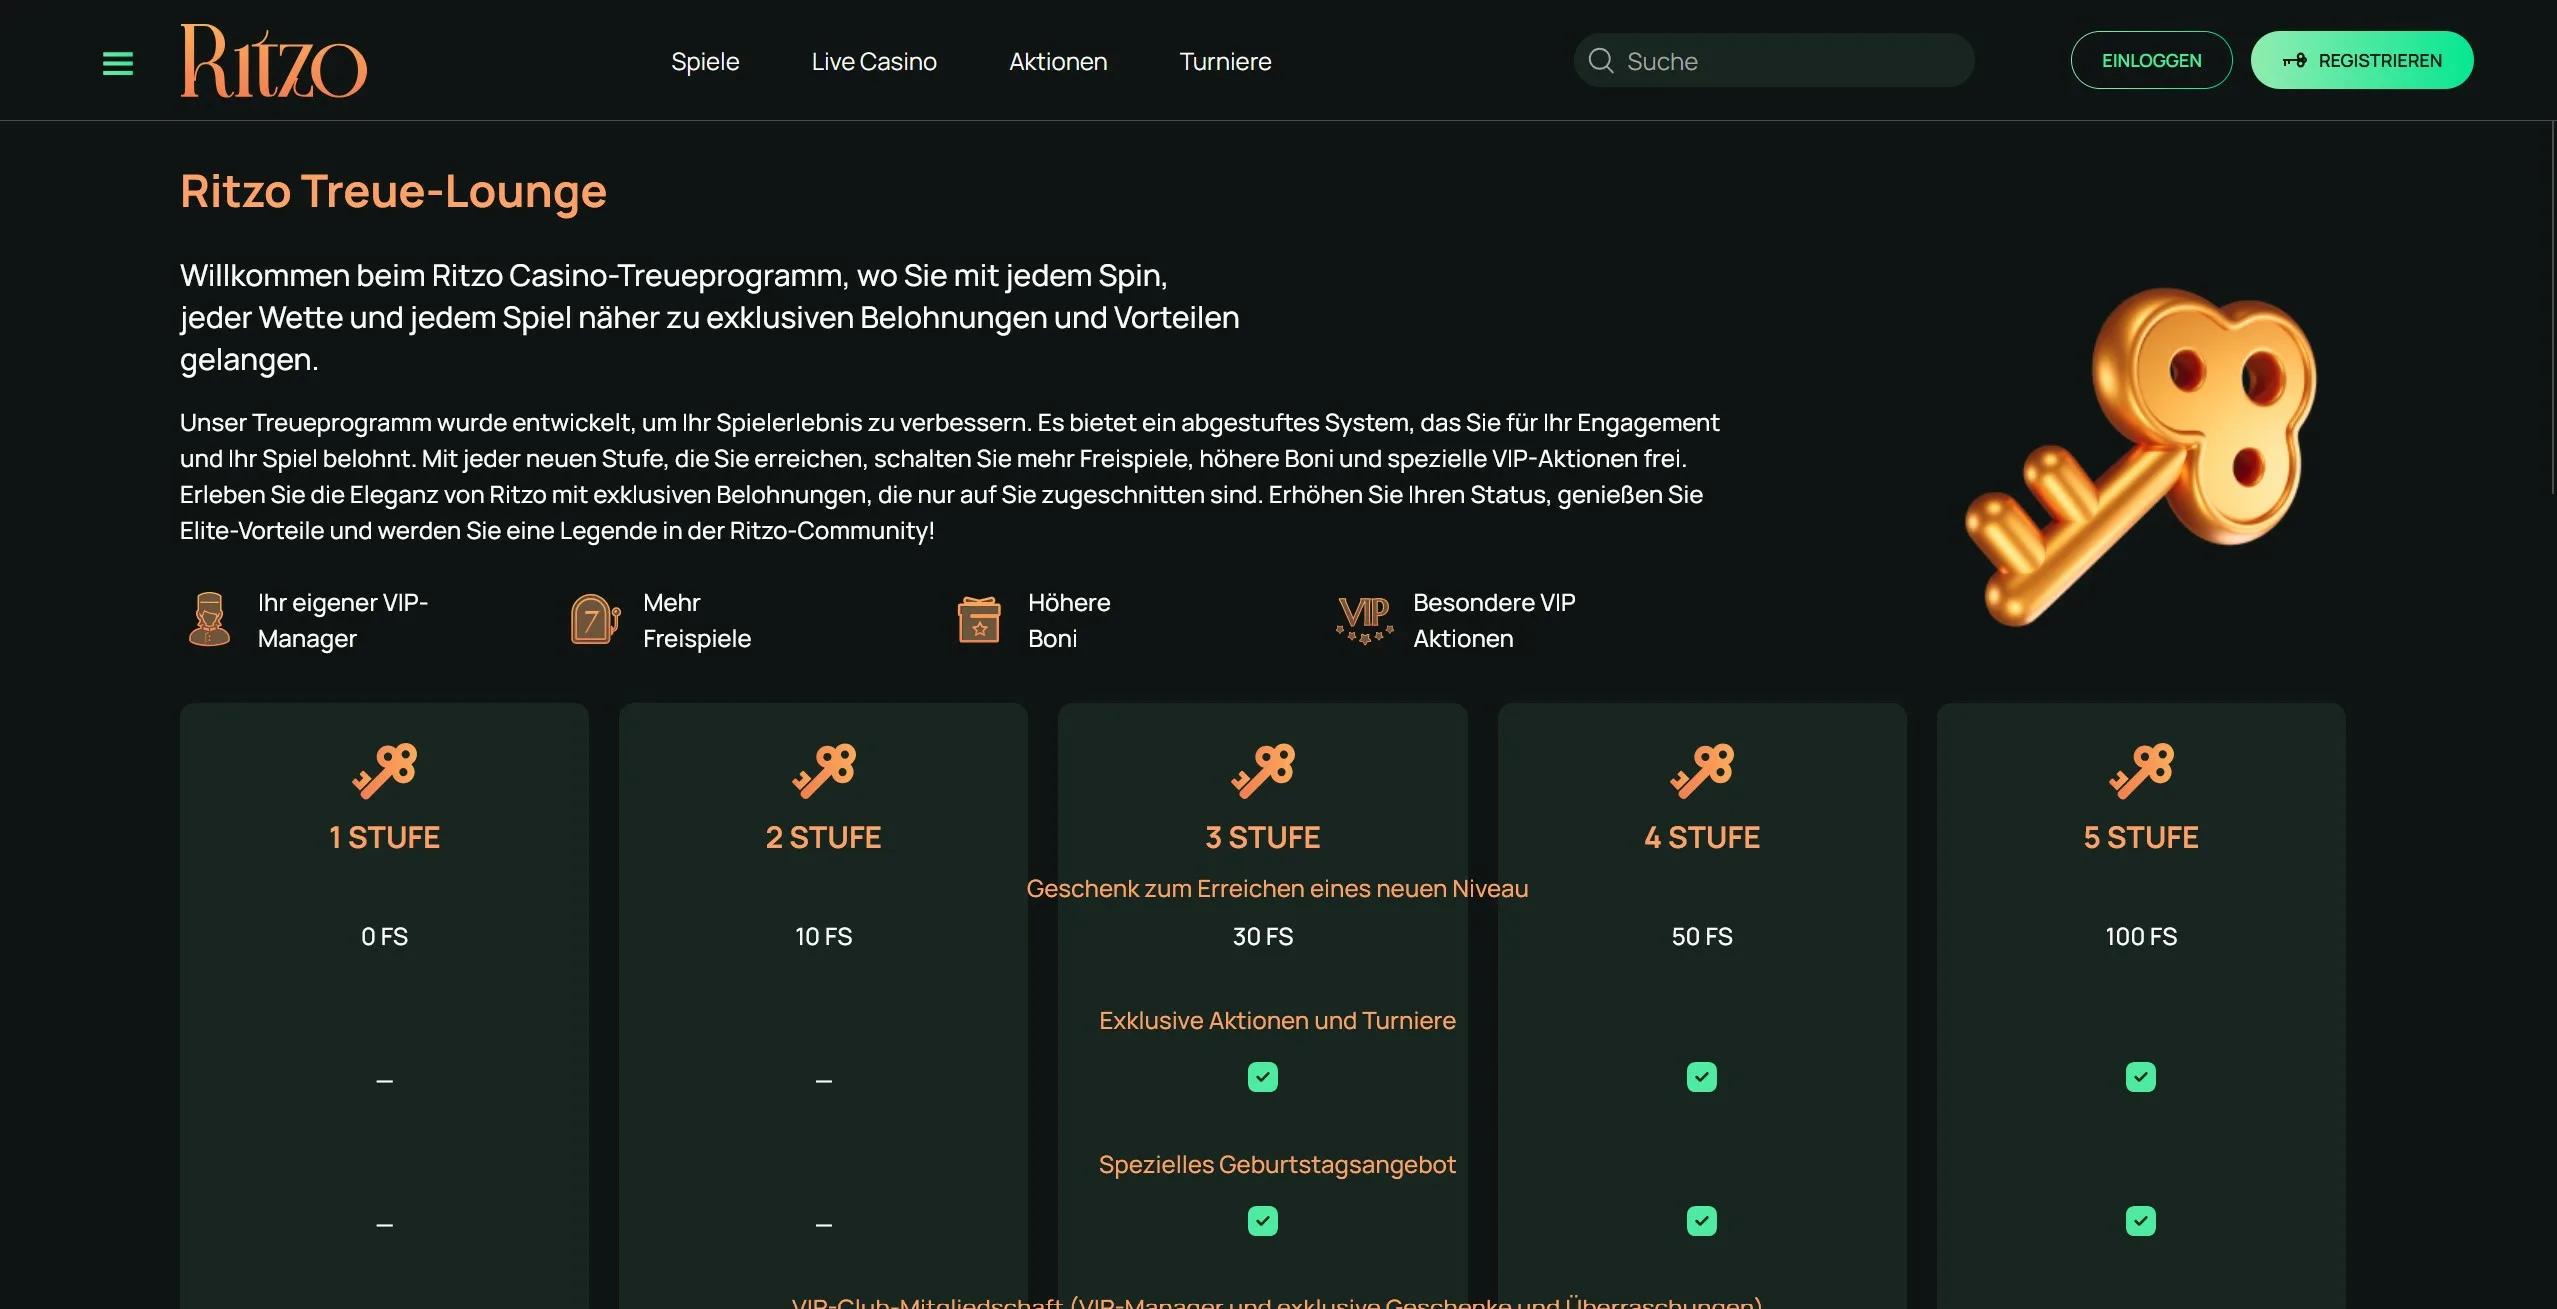Click the search magnifier icon
Image resolution: width=2557 pixels, height=1309 pixels.
click(x=1601, y=61)
